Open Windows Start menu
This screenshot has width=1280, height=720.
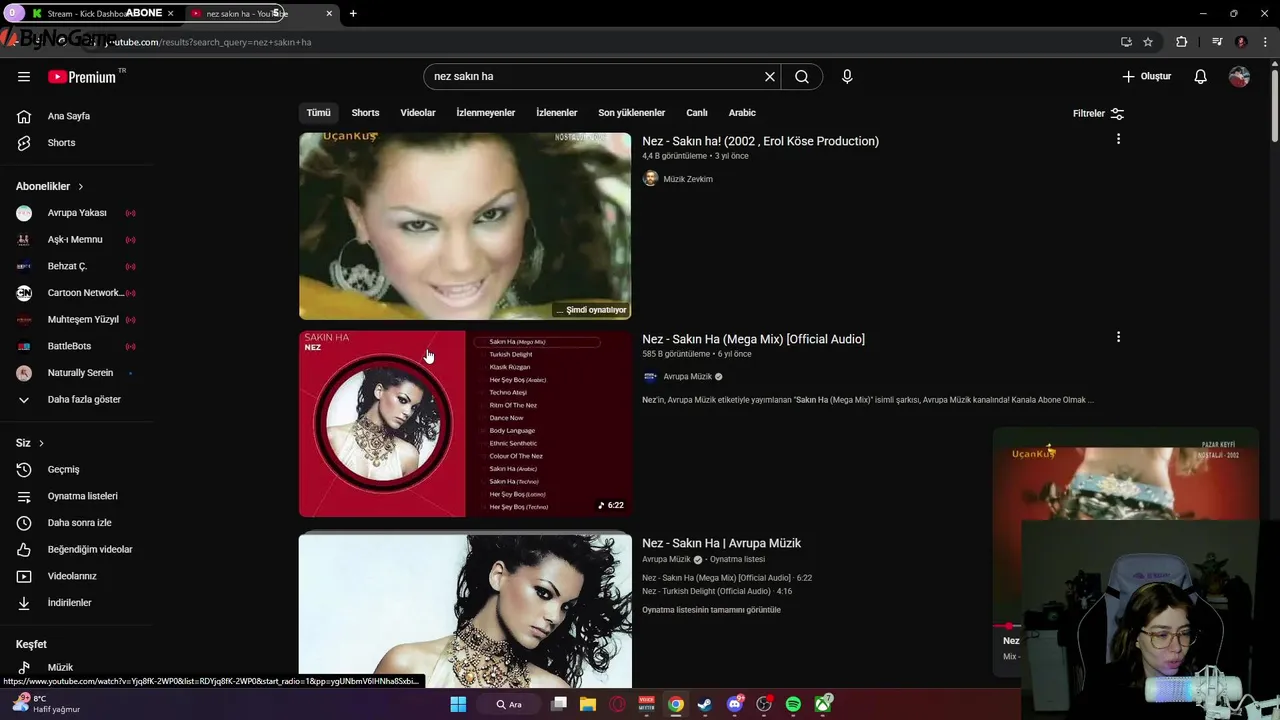coord(458,704)
